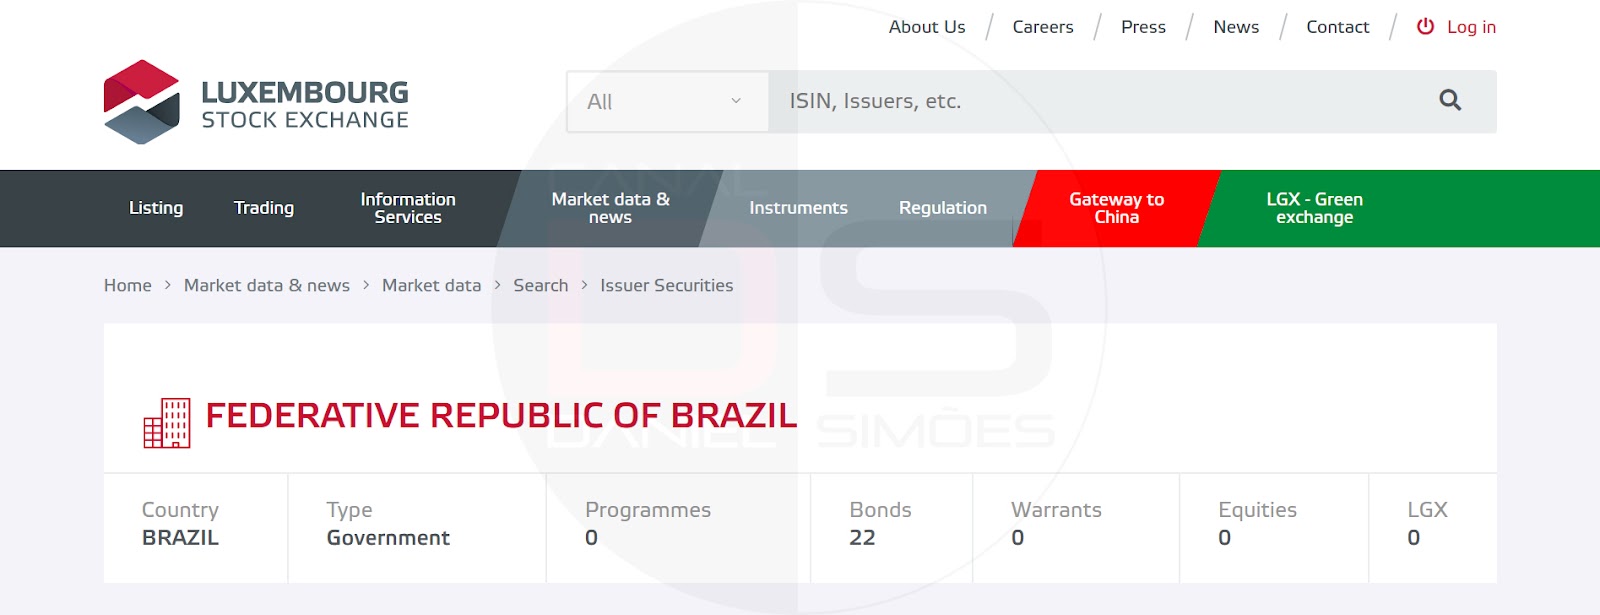Image resolution: width=1600 pixels, height=615 pixels.
Task: Click the Equities count 0
Action: 1224,538
